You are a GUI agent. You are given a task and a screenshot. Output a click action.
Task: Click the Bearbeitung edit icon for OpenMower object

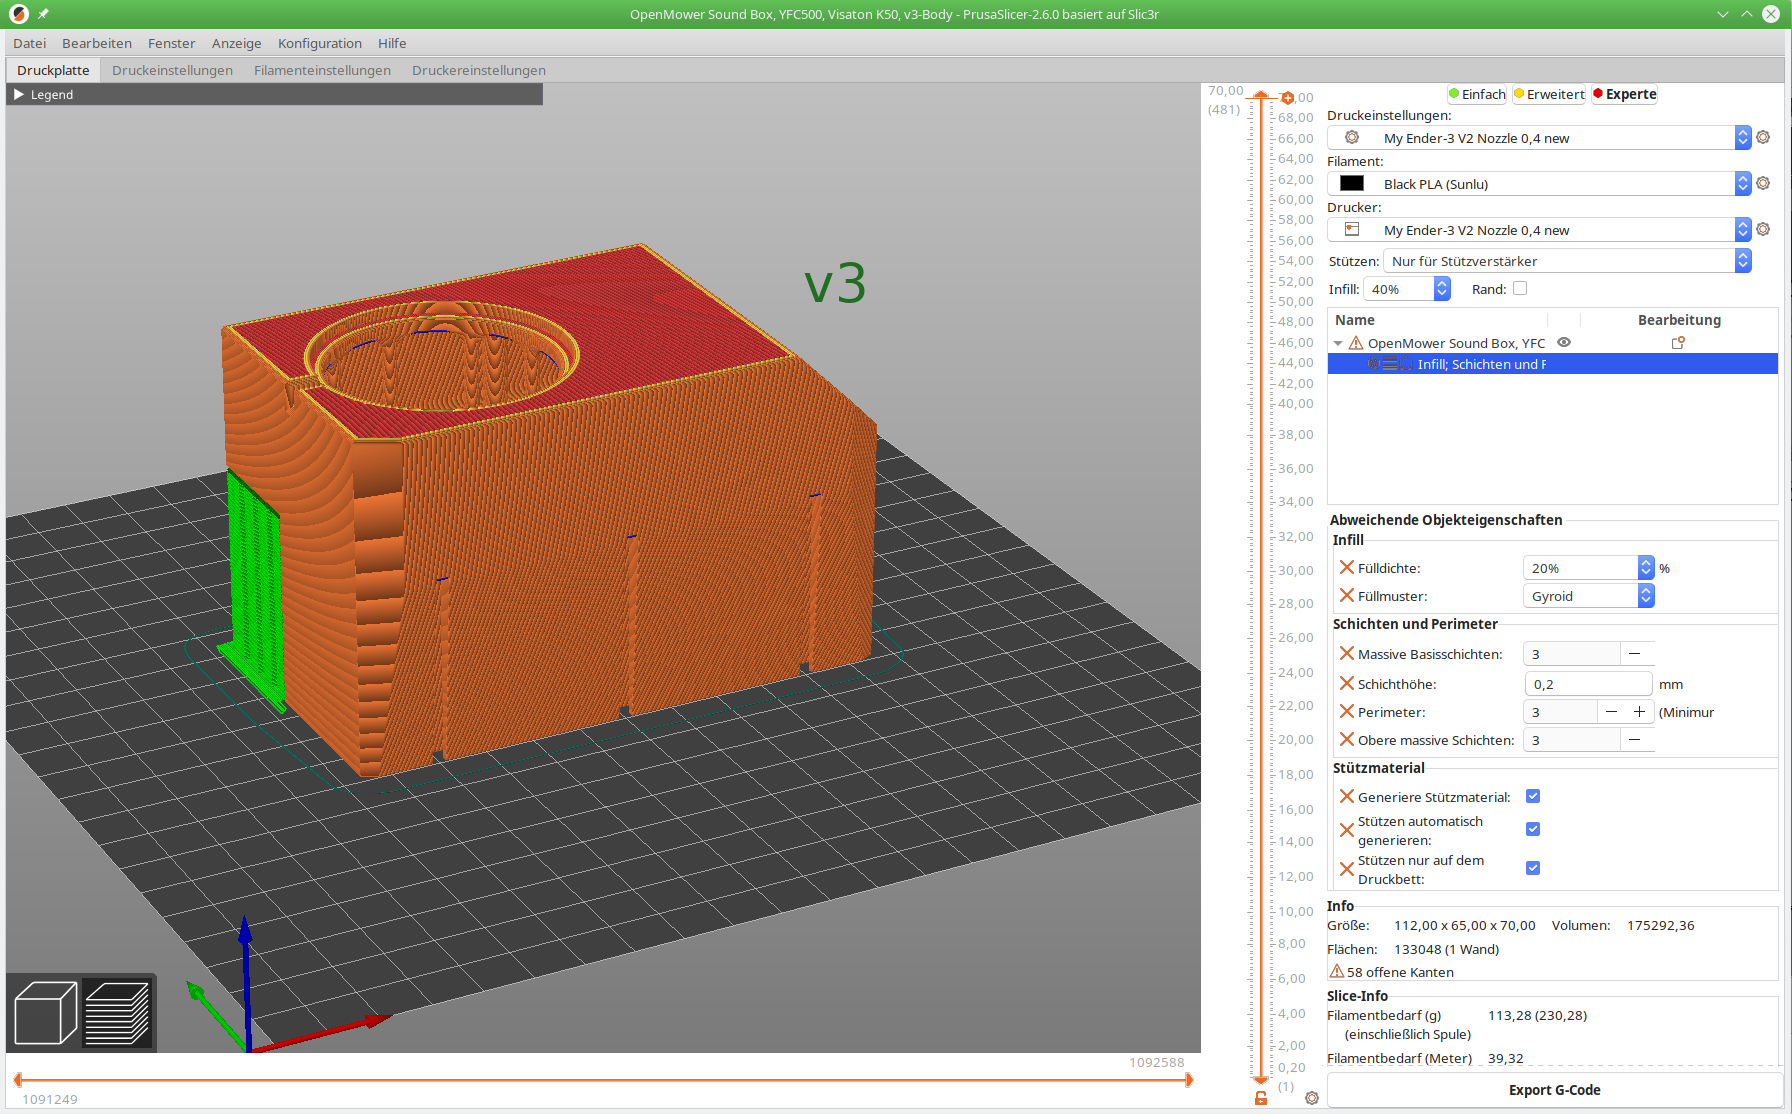pos(1678,342)
